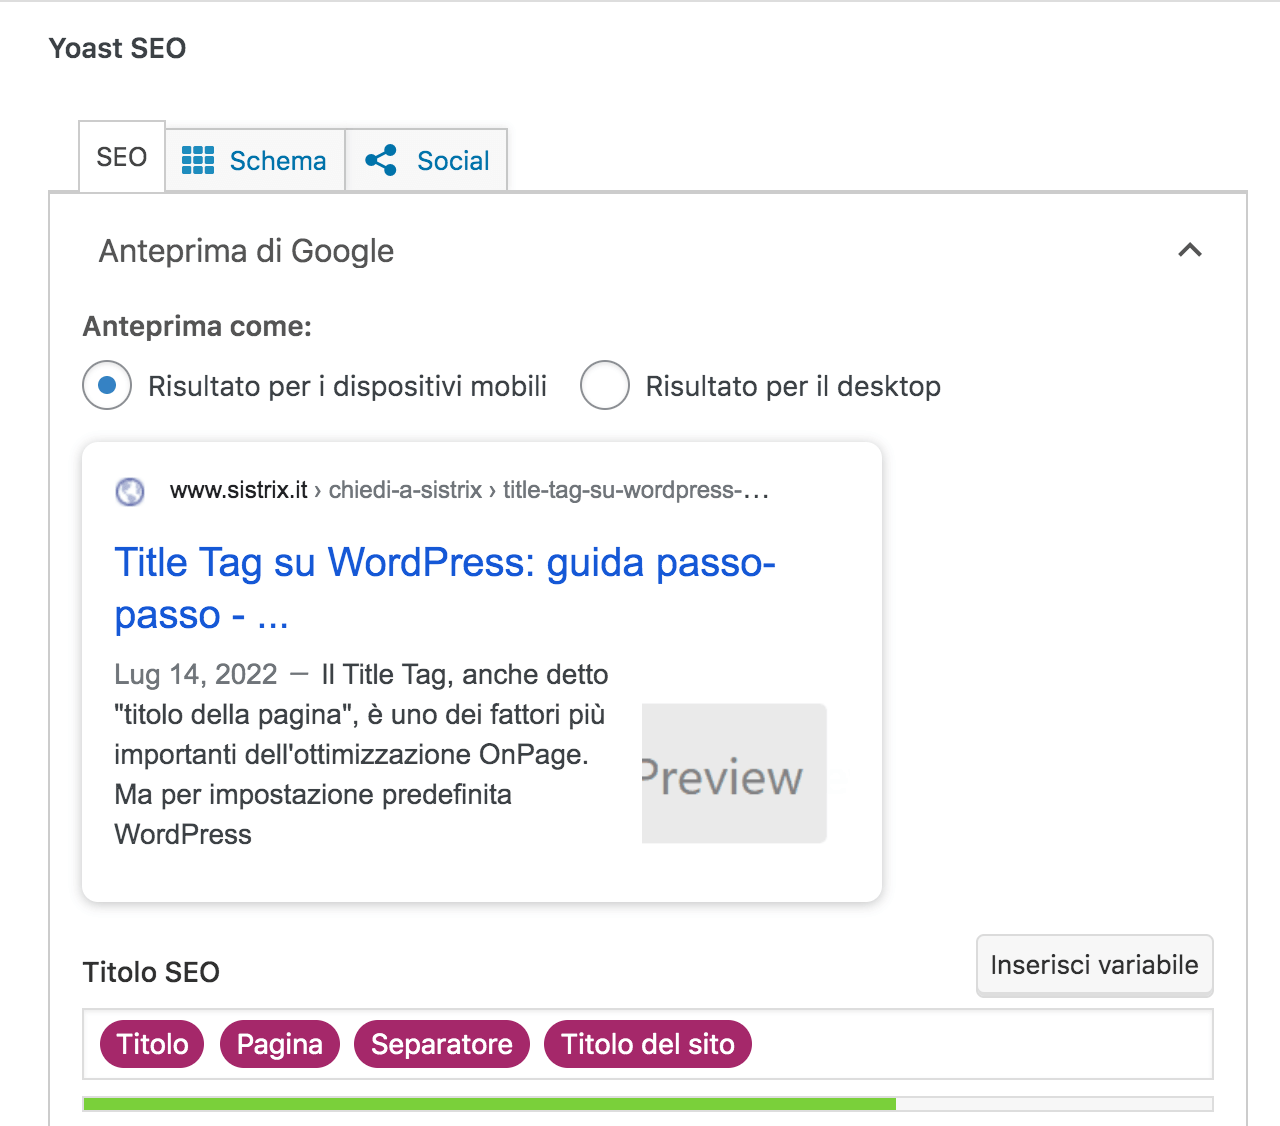The image size is (1280, 1126).
Task: Click the Social share icon
Action: click(x=381, y=160)
